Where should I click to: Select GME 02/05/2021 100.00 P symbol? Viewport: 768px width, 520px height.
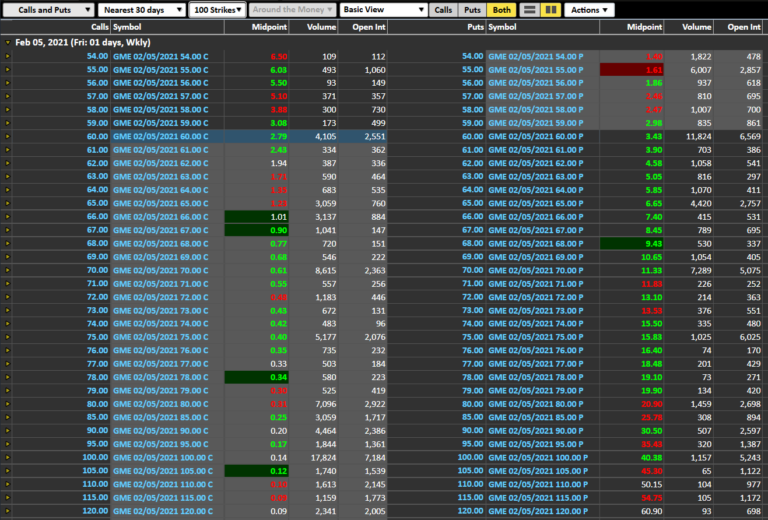tap(538, 457)
